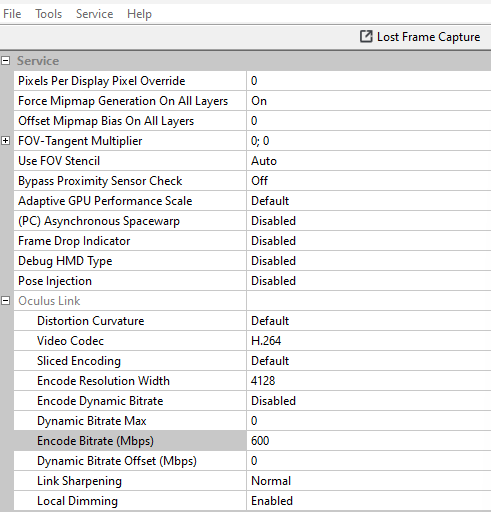The width and height of the screenshot is (491, 512).
Task: Edit Encode Bitrate value 600
Action: [x=369, y=441]
